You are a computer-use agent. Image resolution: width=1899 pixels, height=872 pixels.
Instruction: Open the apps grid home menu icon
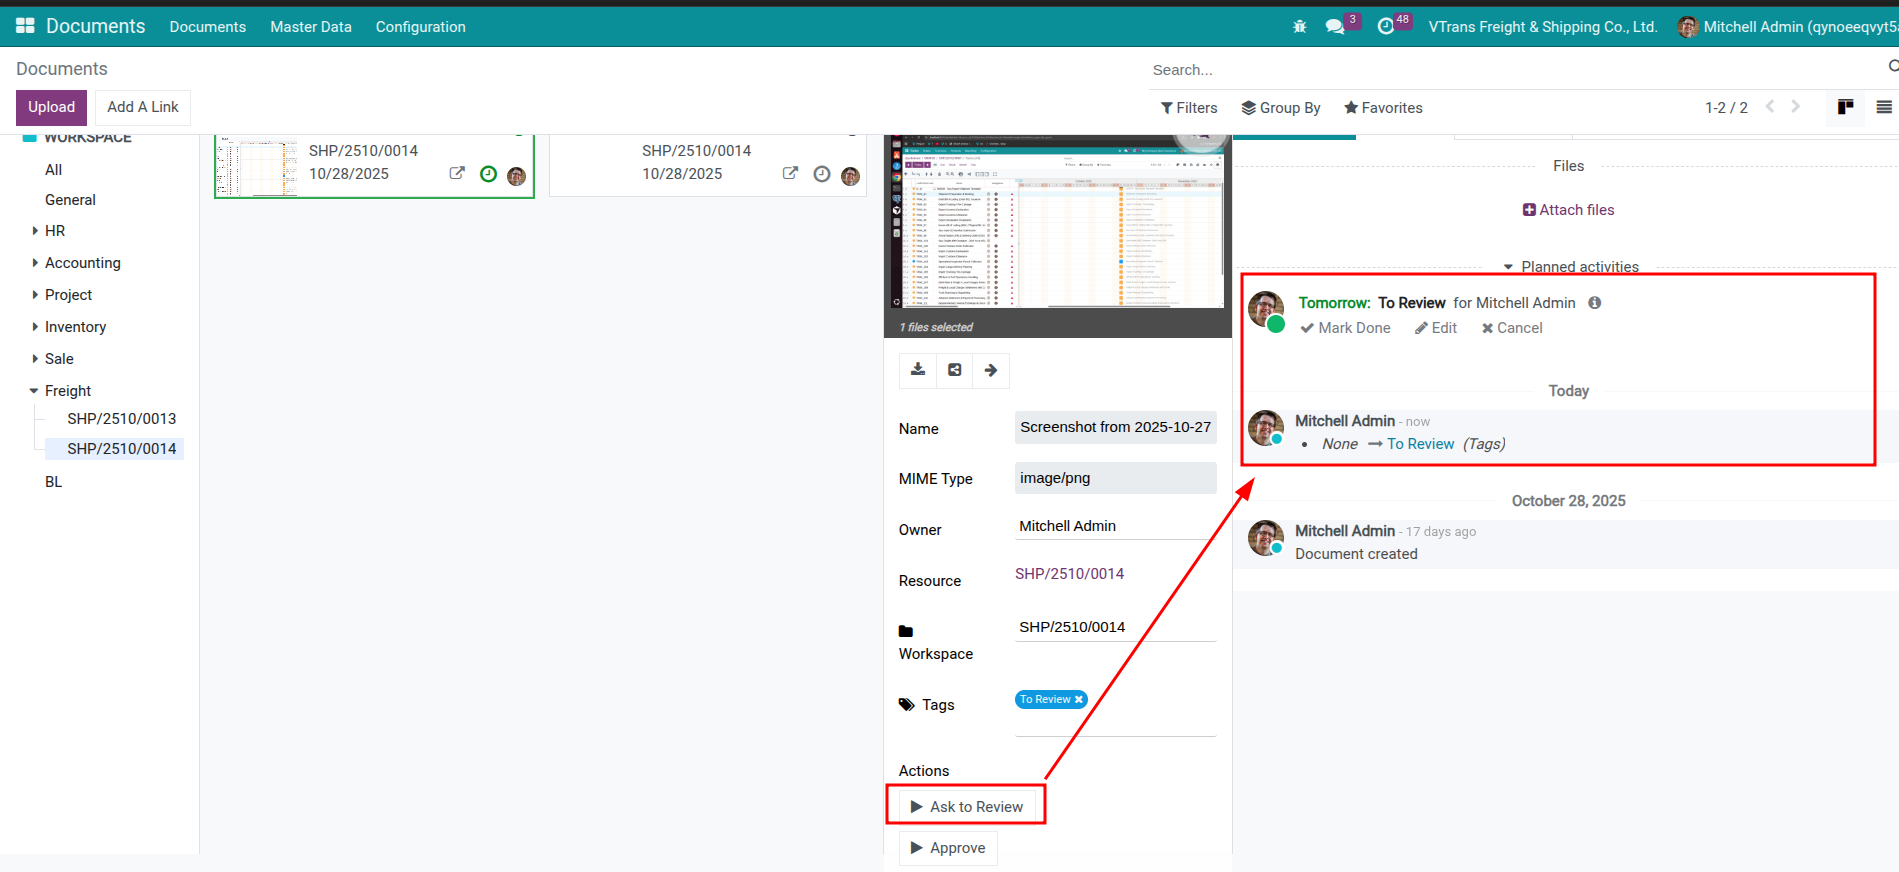tap(25, 26)
